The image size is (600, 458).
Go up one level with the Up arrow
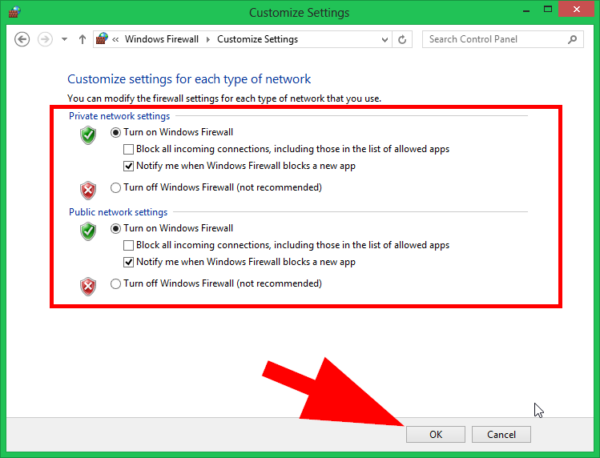[x=82, y=40]
